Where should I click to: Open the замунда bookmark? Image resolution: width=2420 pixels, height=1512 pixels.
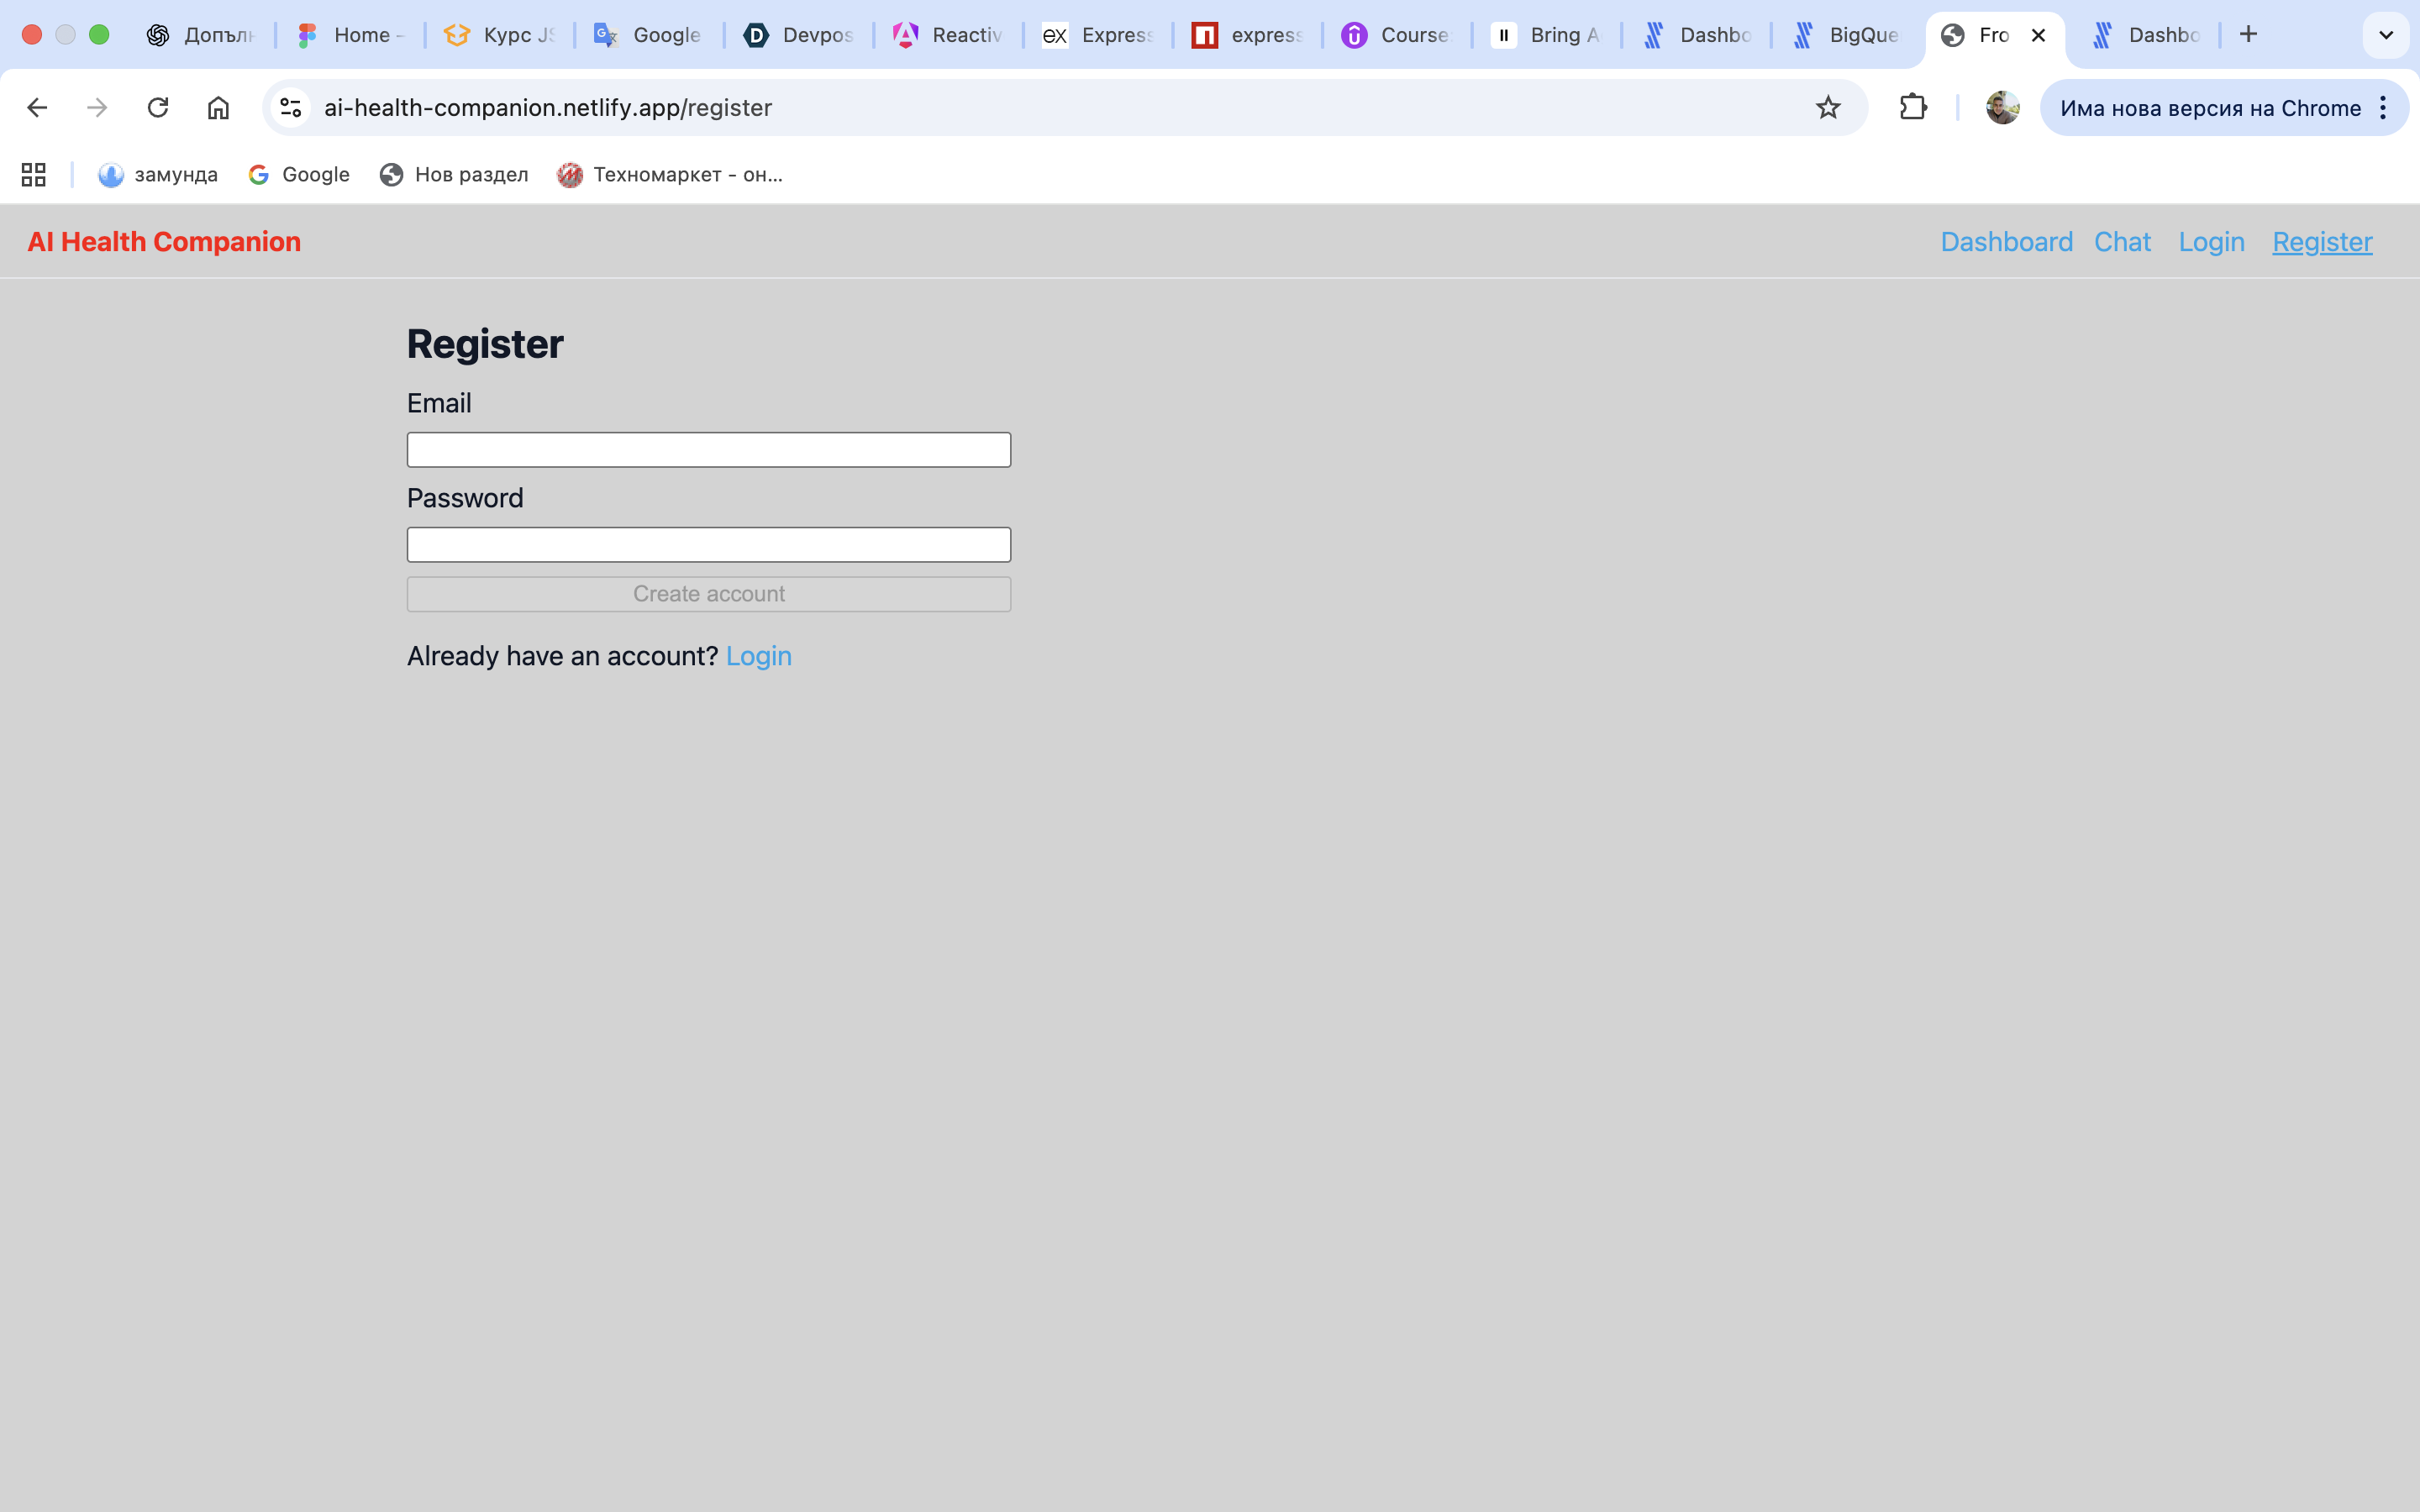pyautogui.click(x=158, y=175)
